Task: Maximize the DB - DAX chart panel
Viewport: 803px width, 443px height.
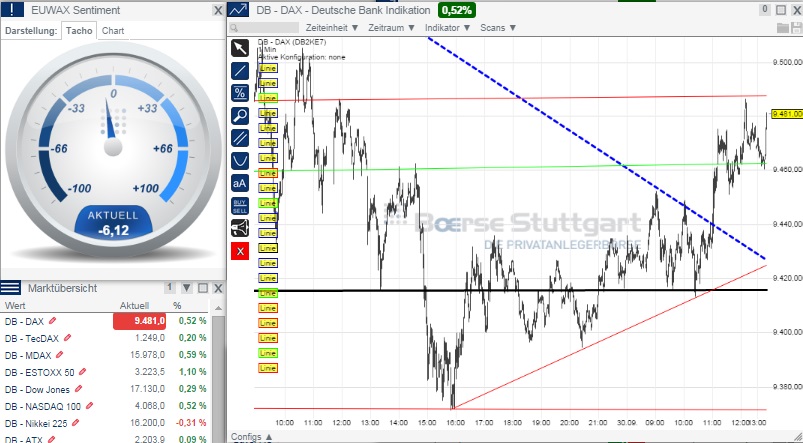Action: [781, 10]
